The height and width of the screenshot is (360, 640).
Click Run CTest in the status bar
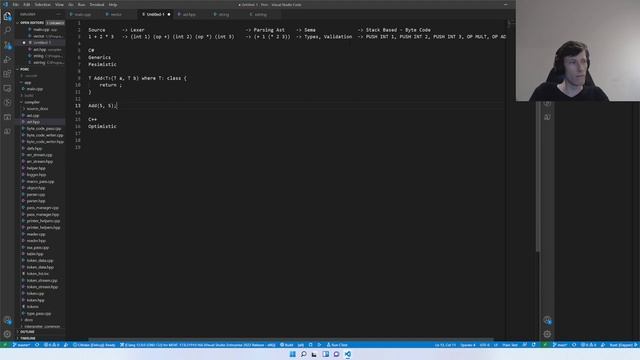pyautogui.click(x=337, y=345)
